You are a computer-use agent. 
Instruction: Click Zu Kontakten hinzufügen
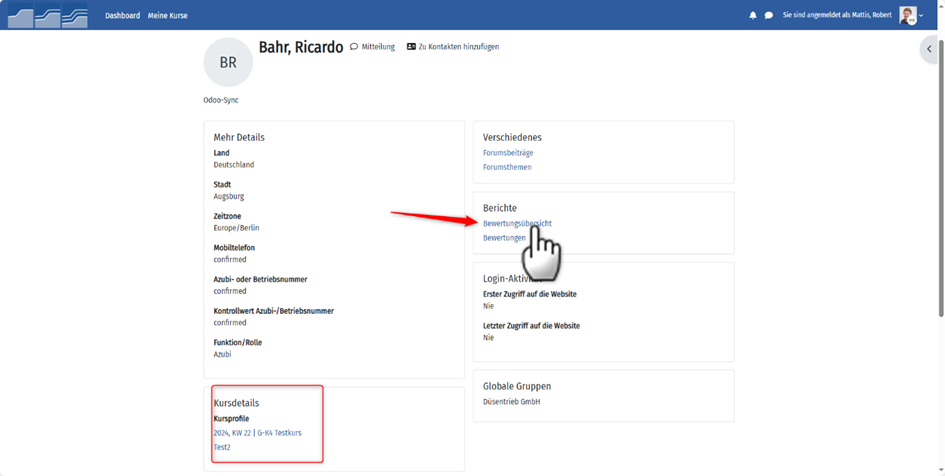[x=452, y=47]
